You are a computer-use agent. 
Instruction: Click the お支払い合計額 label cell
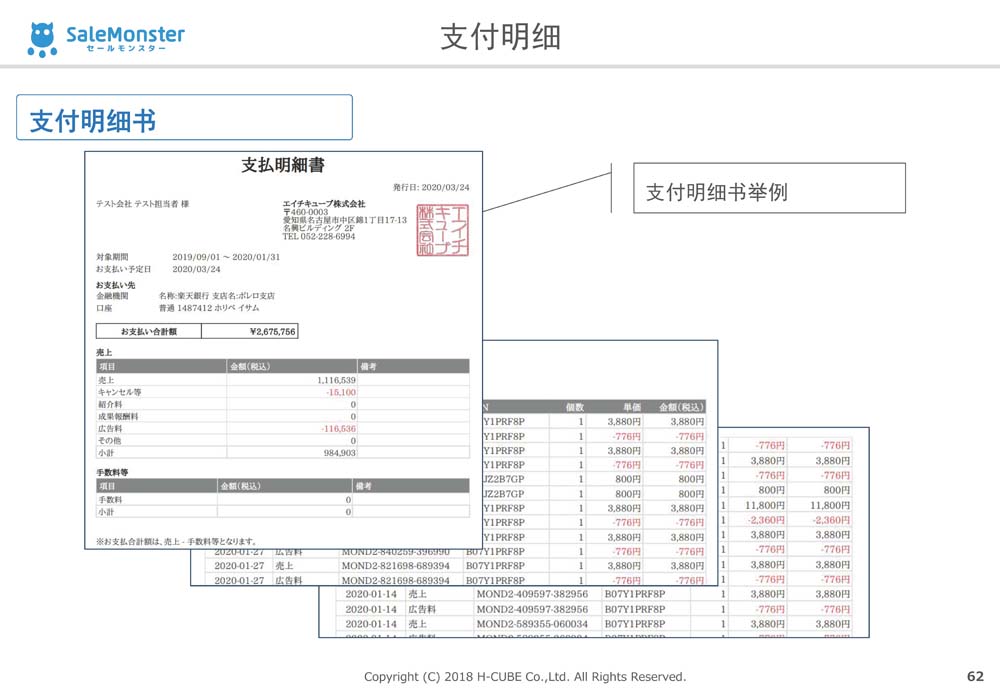tap(149, 332)
